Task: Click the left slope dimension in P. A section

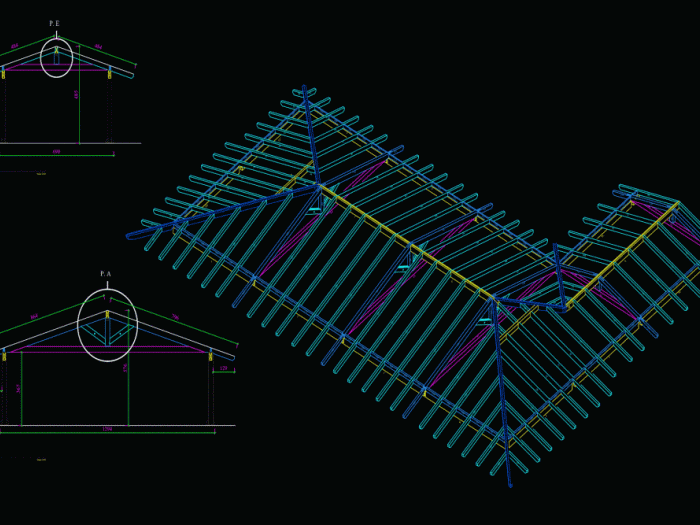Action: point(34,317)
